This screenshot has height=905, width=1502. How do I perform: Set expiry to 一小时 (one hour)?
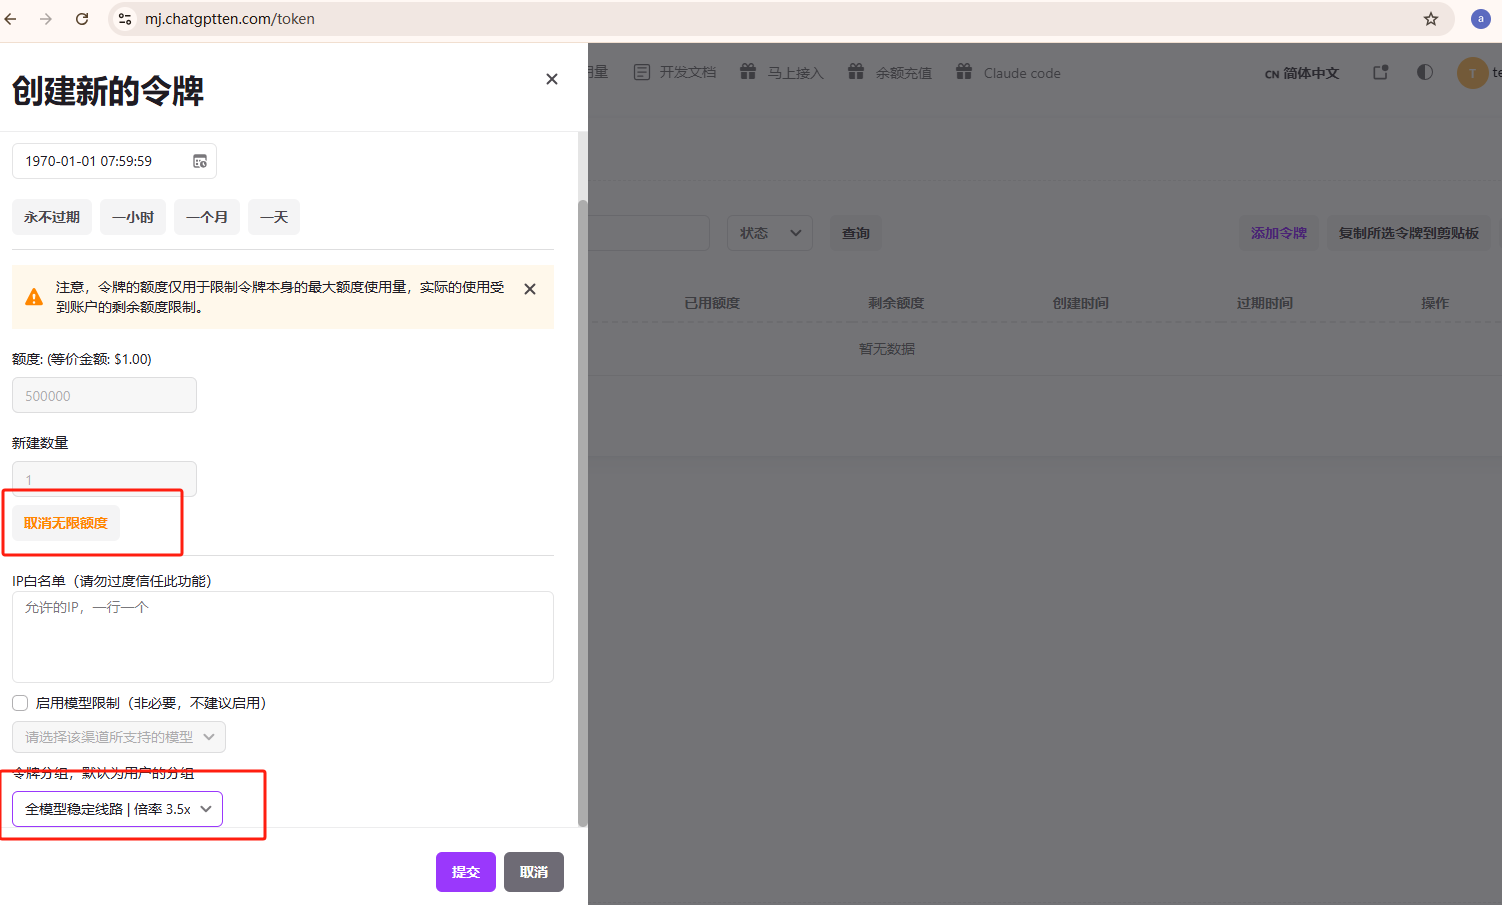click(133, 217)
